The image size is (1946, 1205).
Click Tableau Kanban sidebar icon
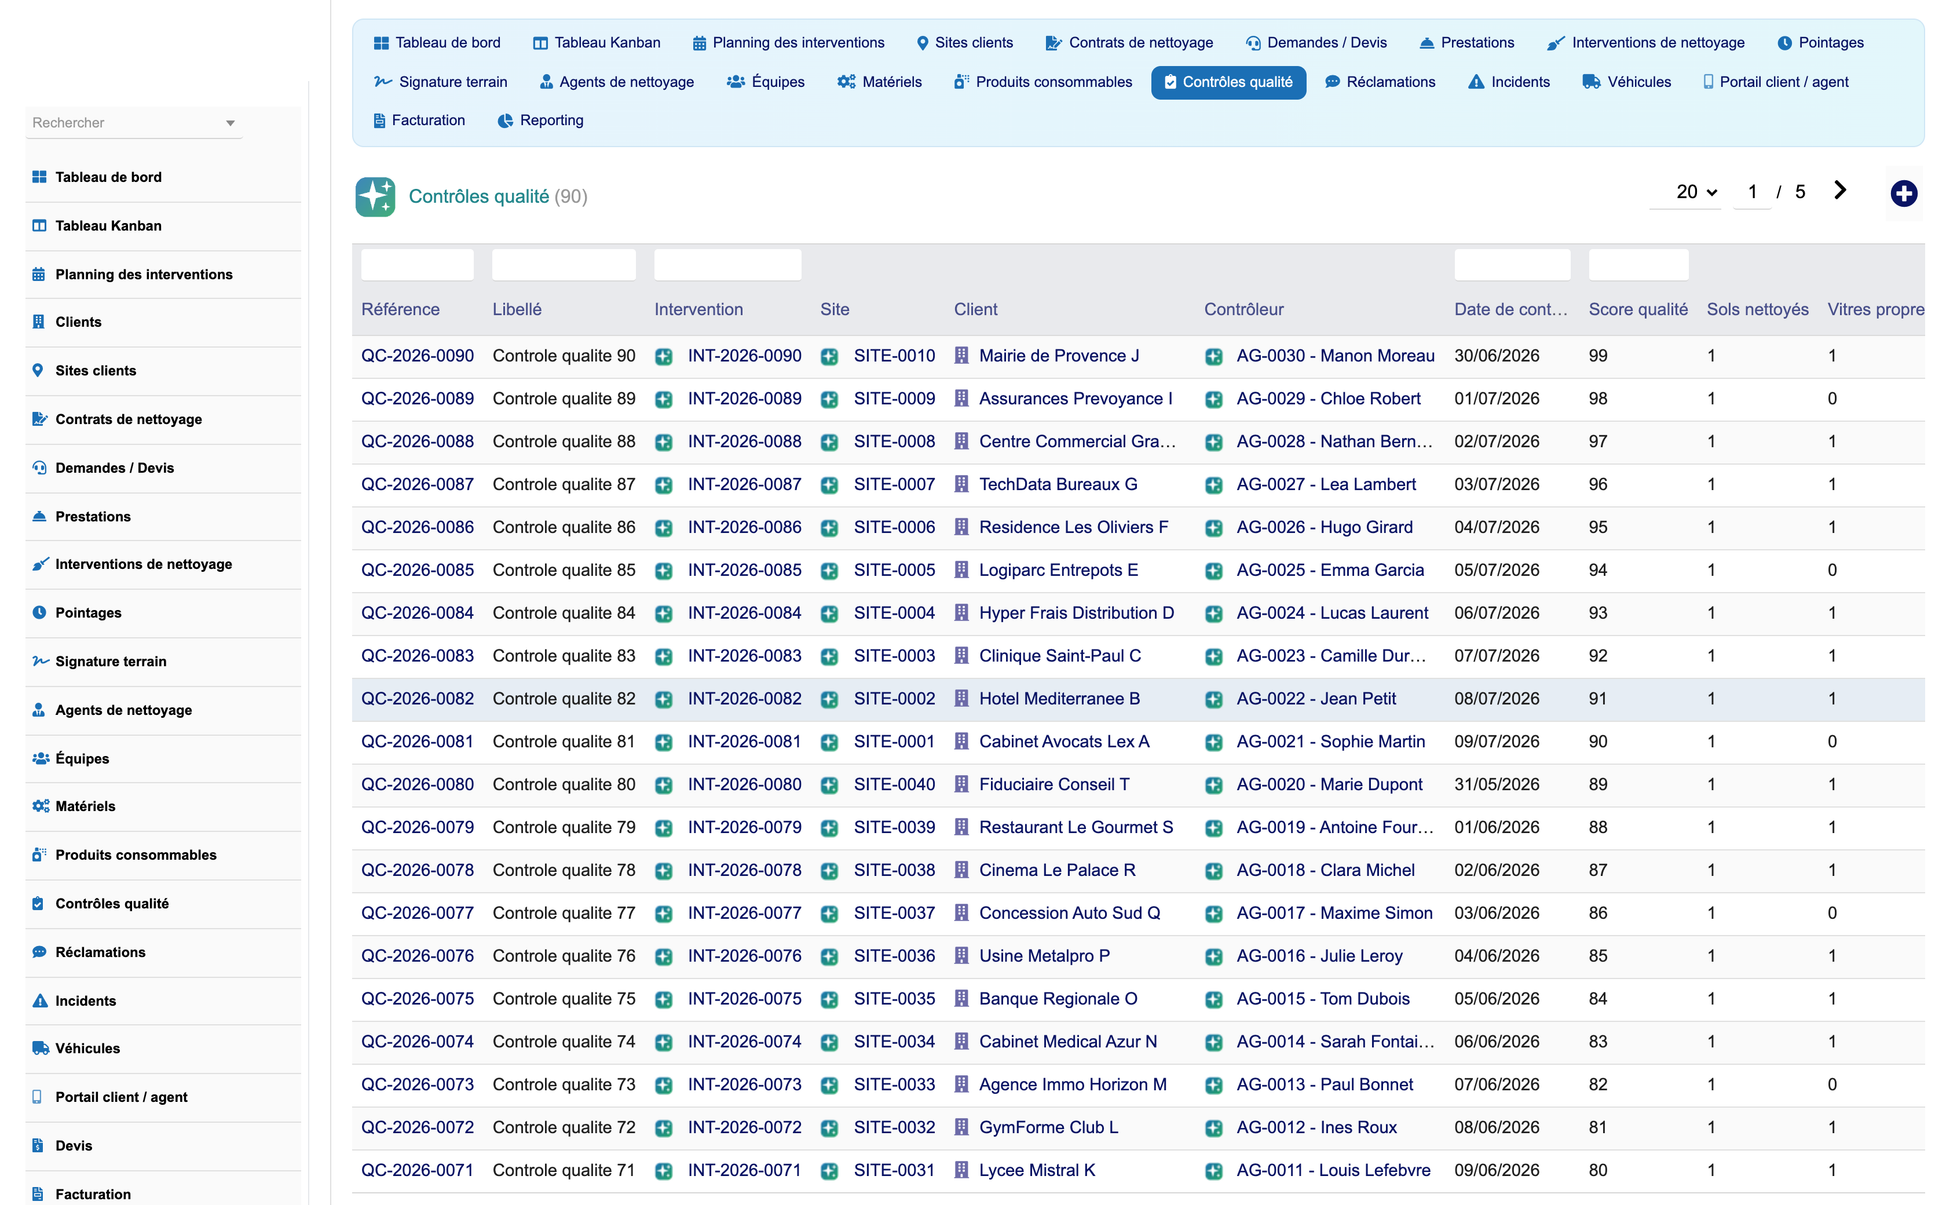39,226
